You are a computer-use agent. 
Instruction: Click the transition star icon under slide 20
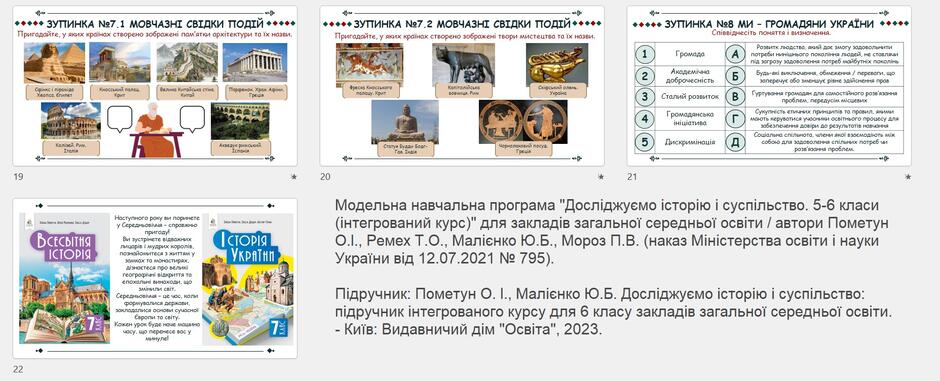point(601,177)
